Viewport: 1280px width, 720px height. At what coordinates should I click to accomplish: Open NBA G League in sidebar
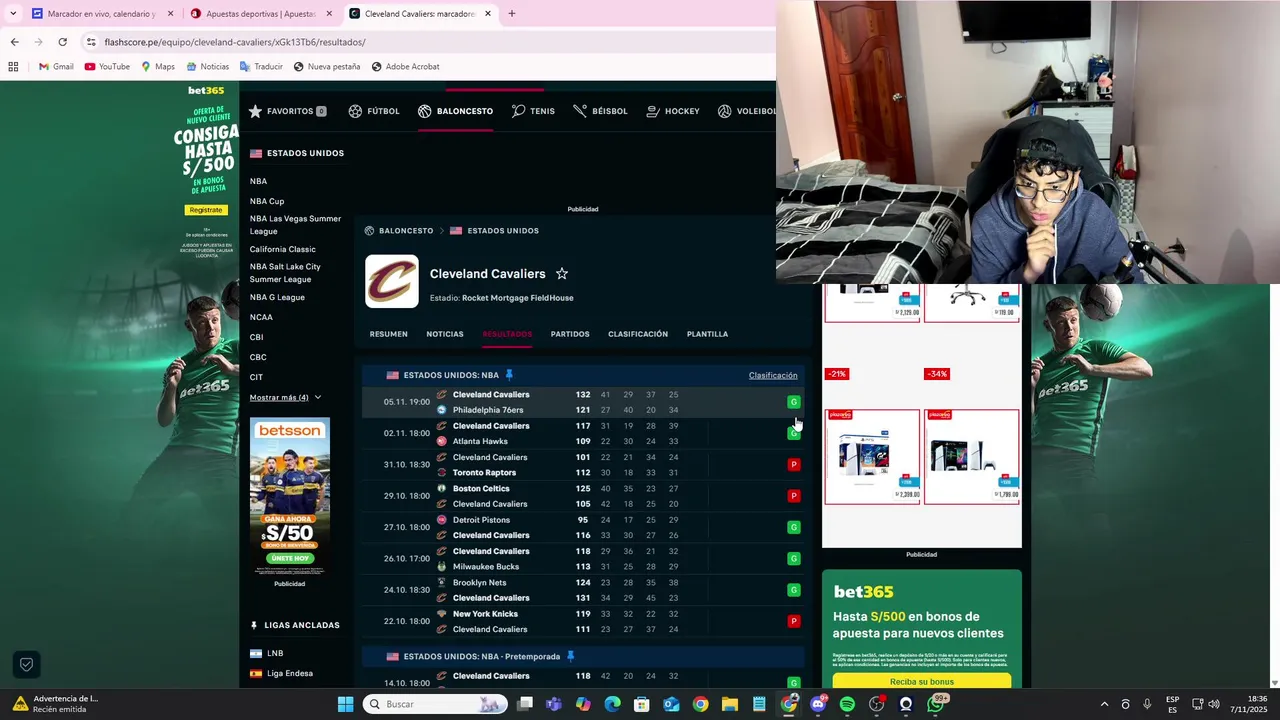(277, 297)
